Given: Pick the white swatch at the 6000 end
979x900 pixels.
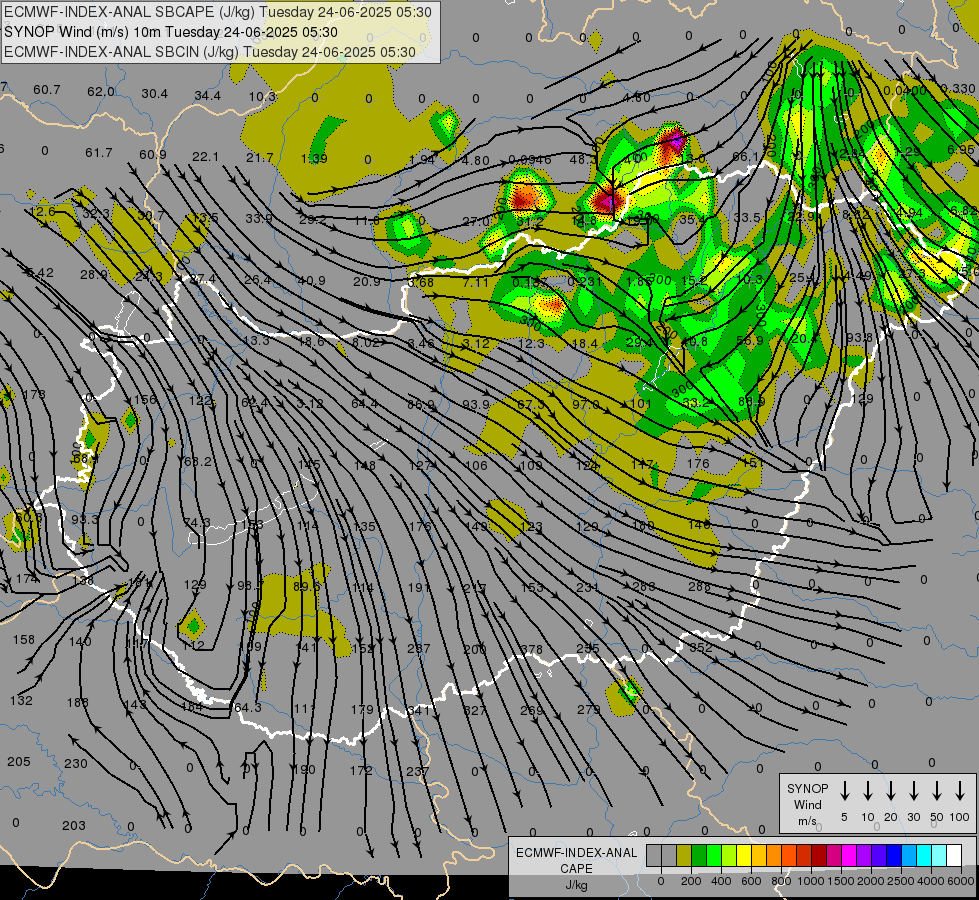Looking at the screenshot, I should pyautogui.click(x=954, y=855).
